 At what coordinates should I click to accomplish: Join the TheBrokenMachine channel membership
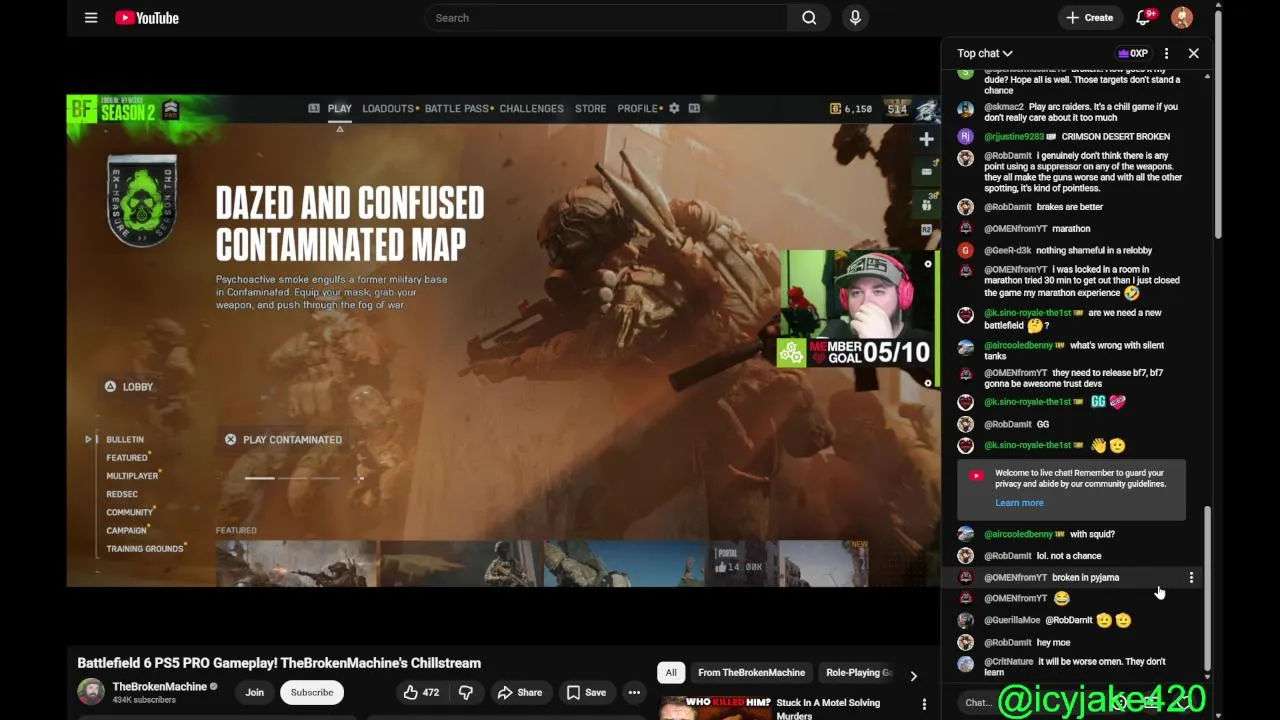tap(255, 692)
